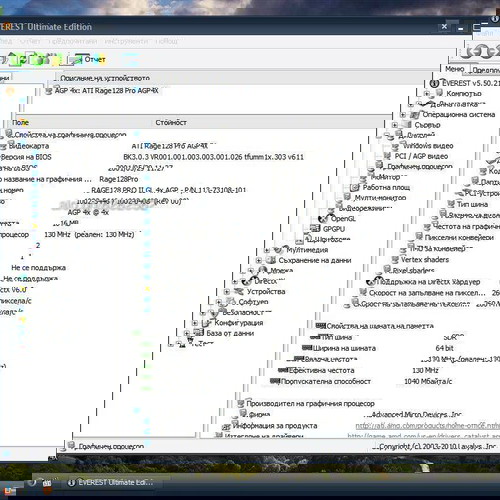This screenshot has width=500, height=500.
Task: Click the Операционна система icon
Action: (414, 115)
